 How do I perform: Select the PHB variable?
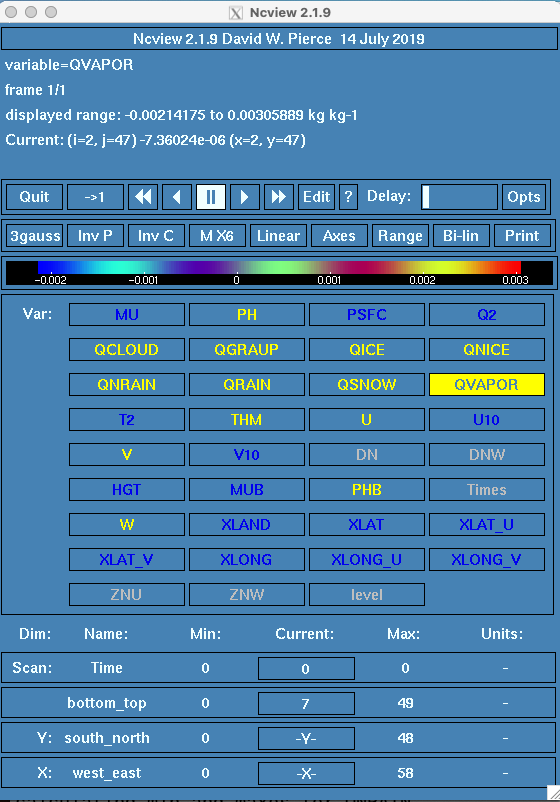[367, 489]
